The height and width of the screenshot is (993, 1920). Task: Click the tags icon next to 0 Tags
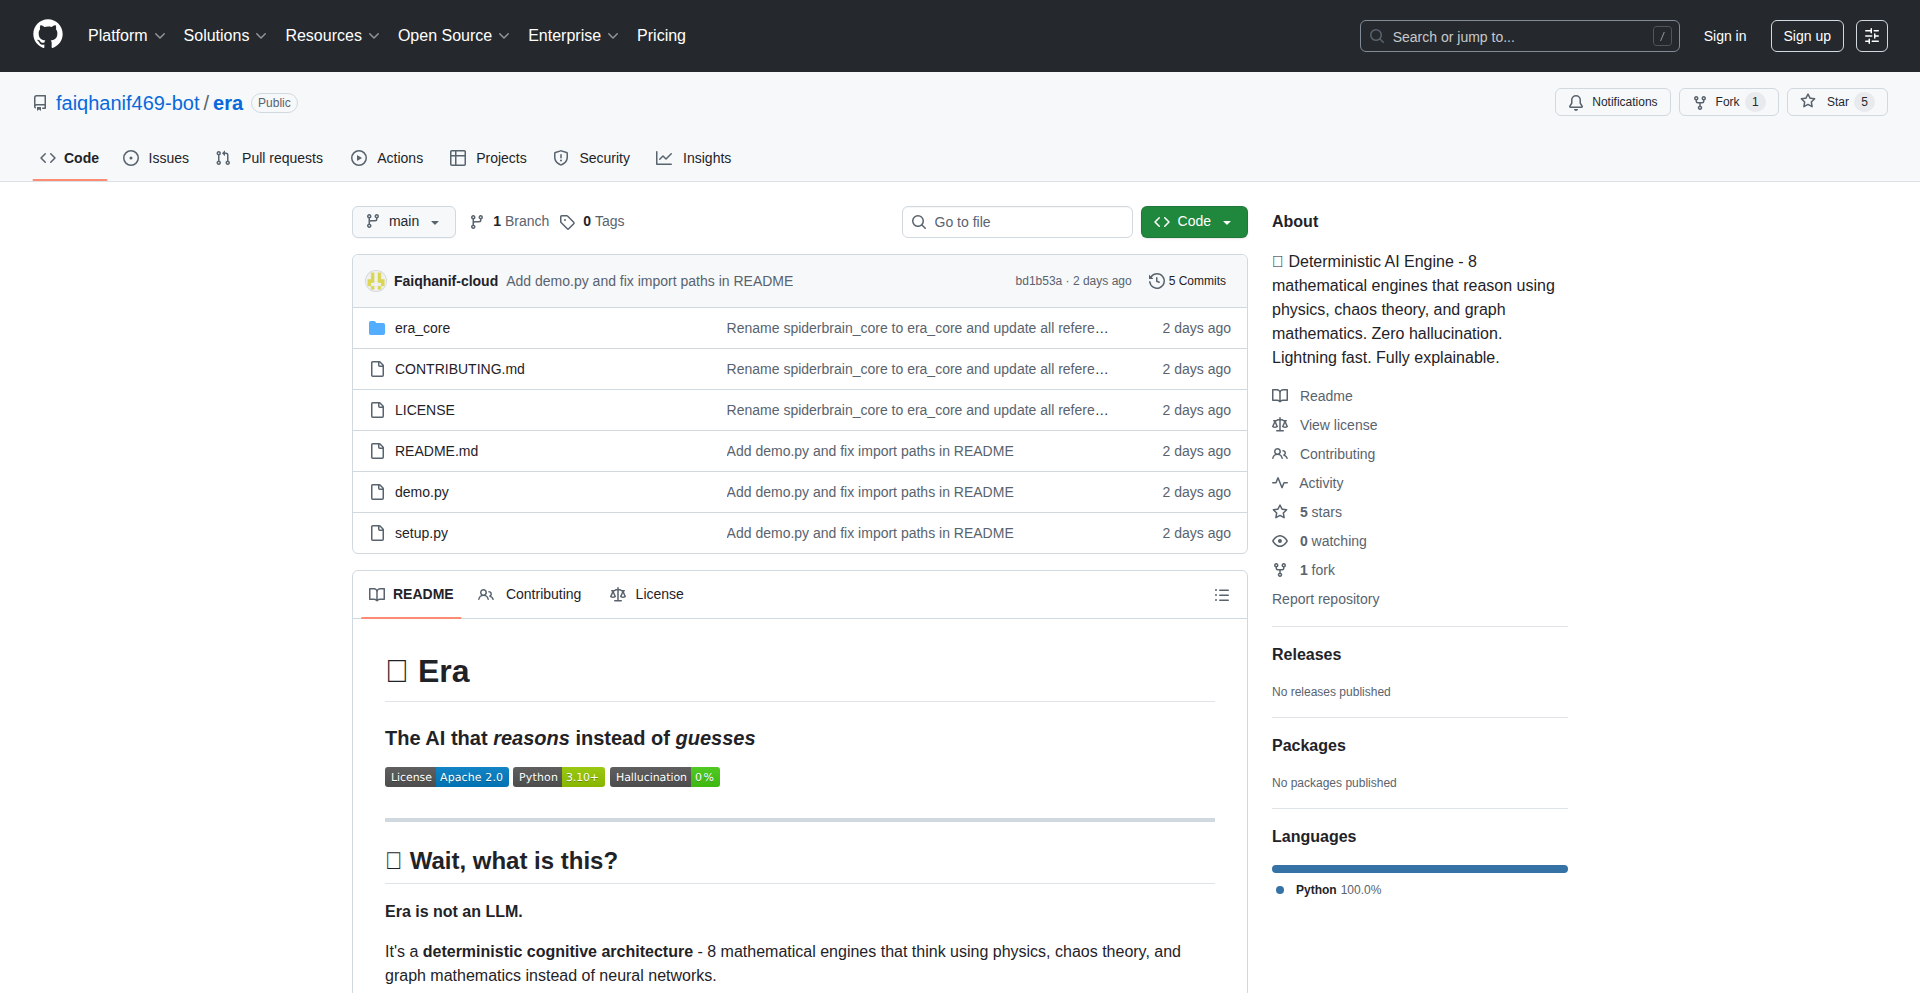click(x=567, y=222)
